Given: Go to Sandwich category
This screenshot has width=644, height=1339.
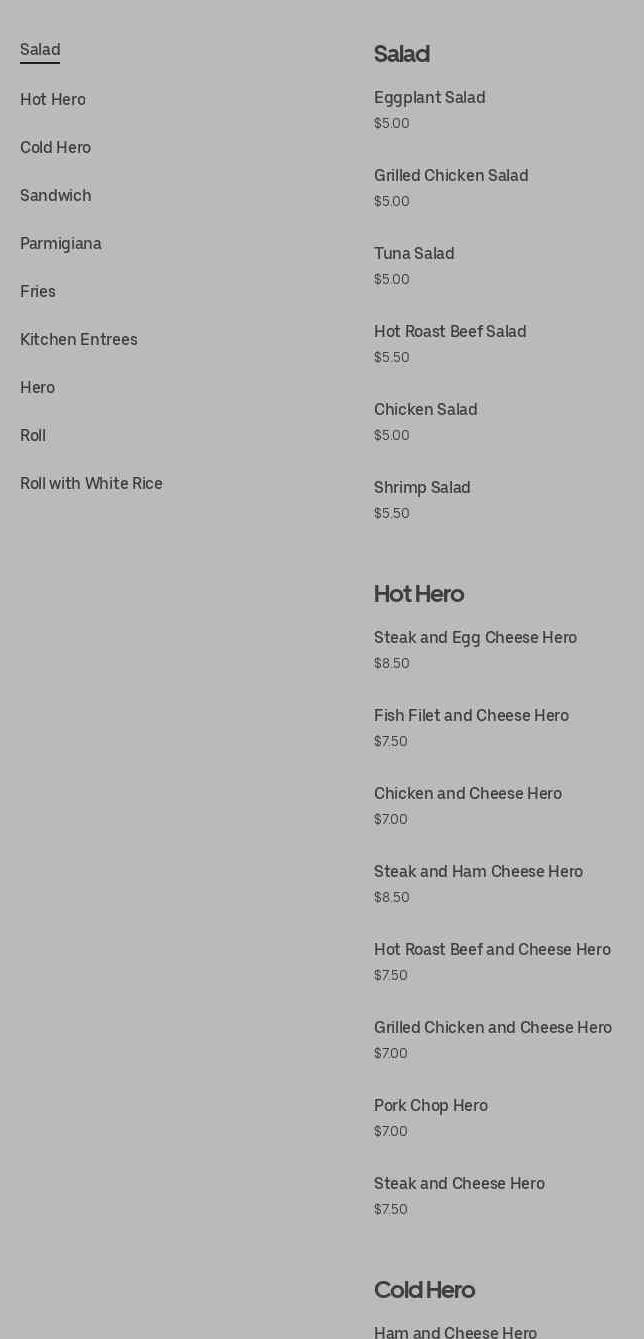Looking at the screenshot, I should 56,196.
